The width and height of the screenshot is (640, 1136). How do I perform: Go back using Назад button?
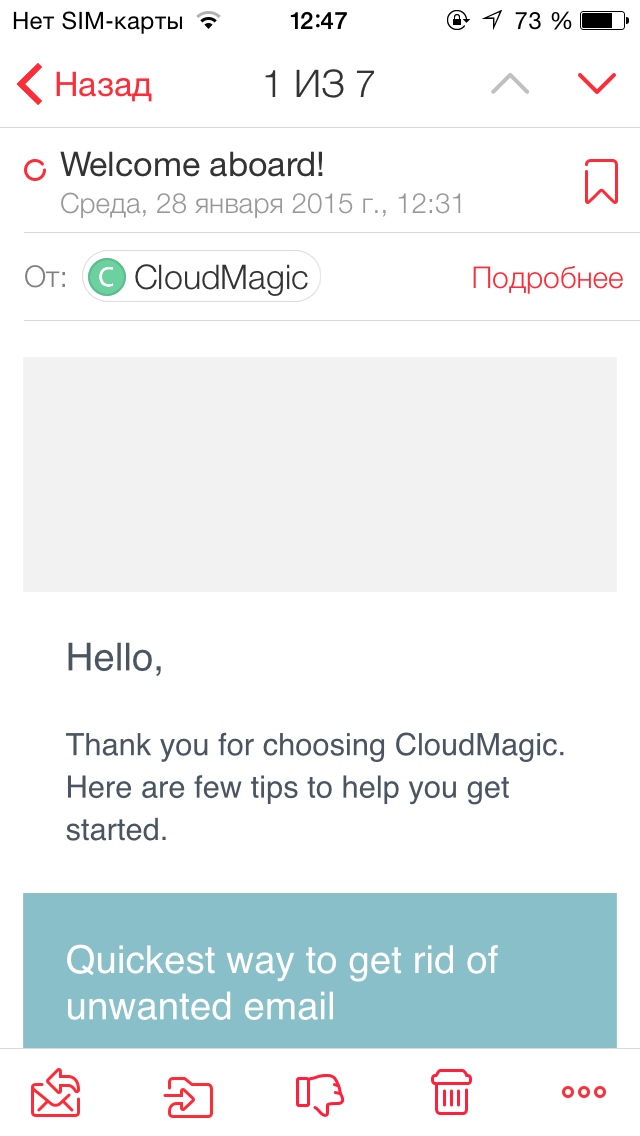click(x=84, y=84)
